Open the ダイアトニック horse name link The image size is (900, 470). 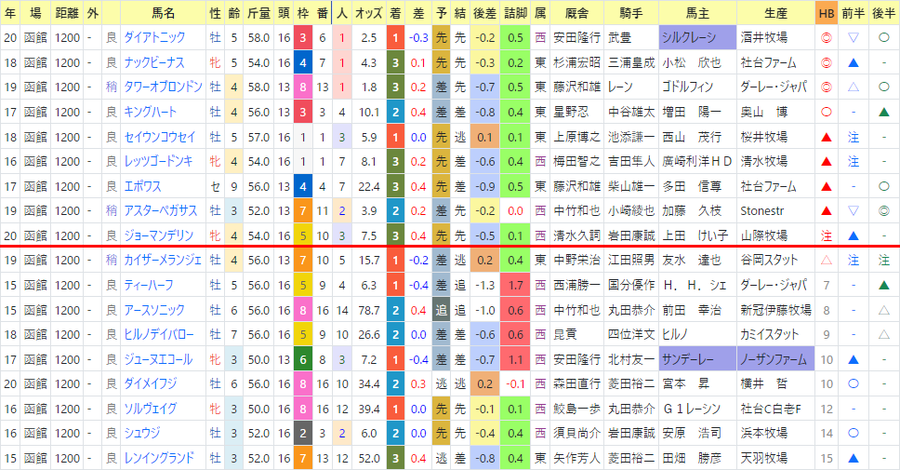click(154, 38)
